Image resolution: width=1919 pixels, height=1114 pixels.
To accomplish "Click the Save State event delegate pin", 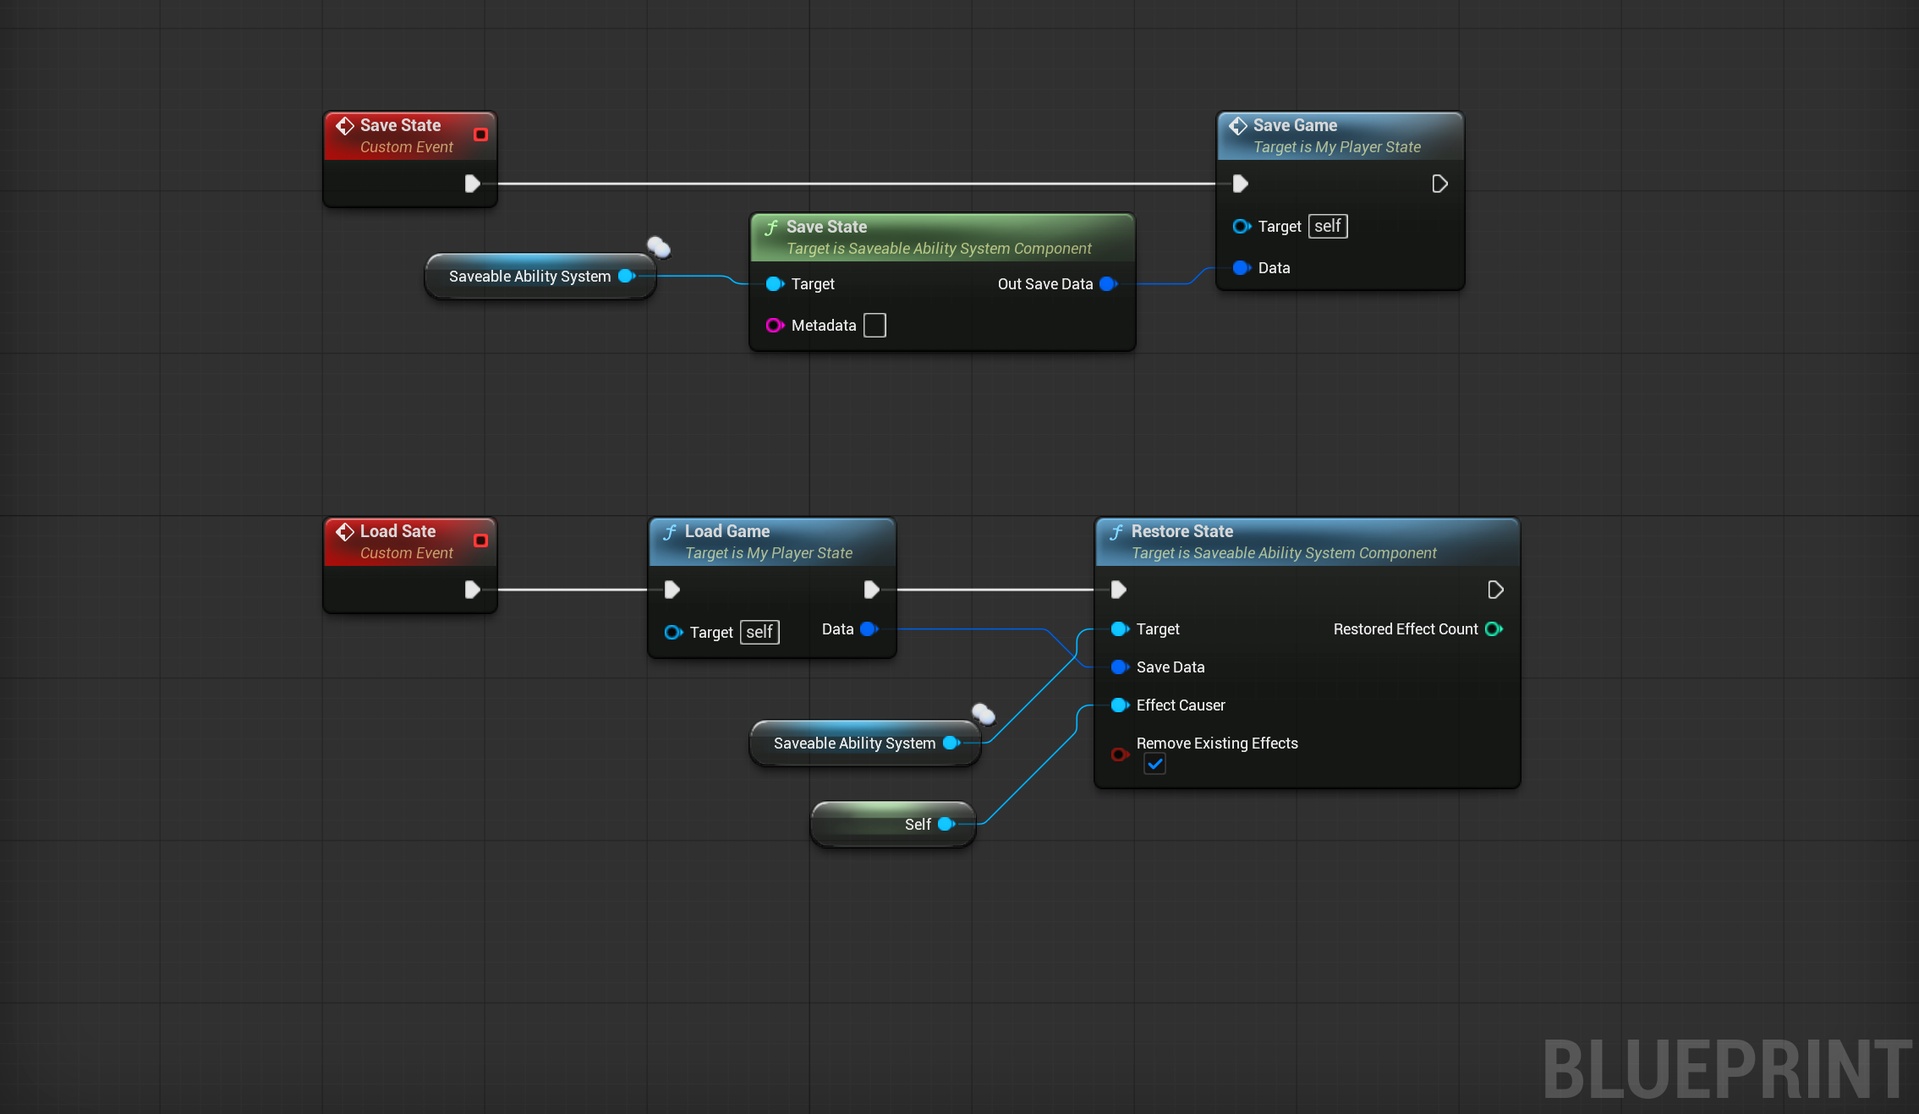I will pos(480,134).
